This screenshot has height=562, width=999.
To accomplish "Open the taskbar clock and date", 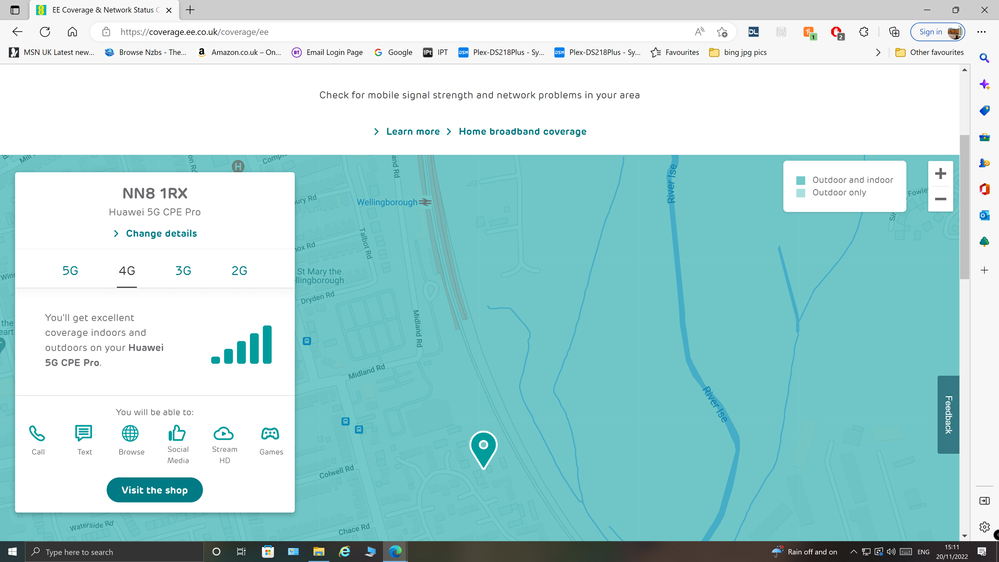I will tap(951, 552).
